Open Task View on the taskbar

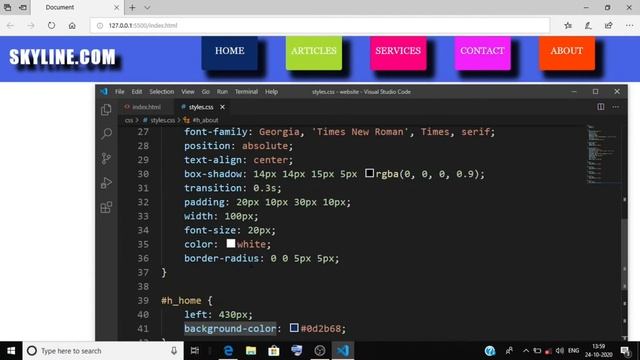click(195, 351)
